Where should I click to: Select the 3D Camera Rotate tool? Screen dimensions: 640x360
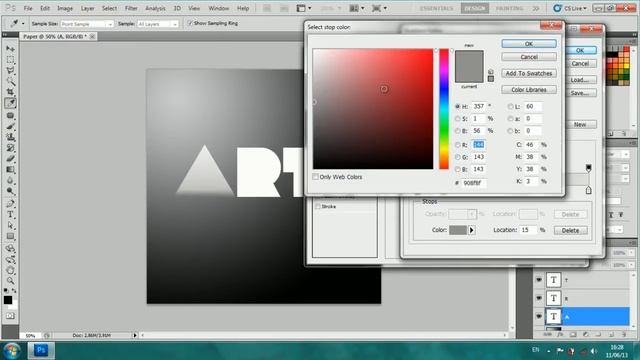(10, 259)
